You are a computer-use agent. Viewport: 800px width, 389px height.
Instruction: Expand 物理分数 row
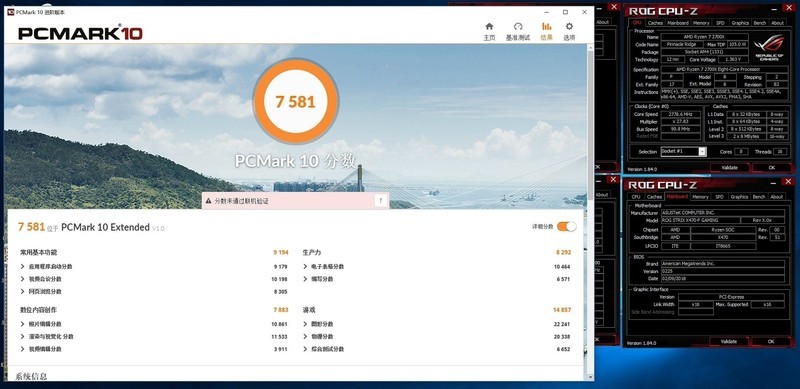click(305, 336)
